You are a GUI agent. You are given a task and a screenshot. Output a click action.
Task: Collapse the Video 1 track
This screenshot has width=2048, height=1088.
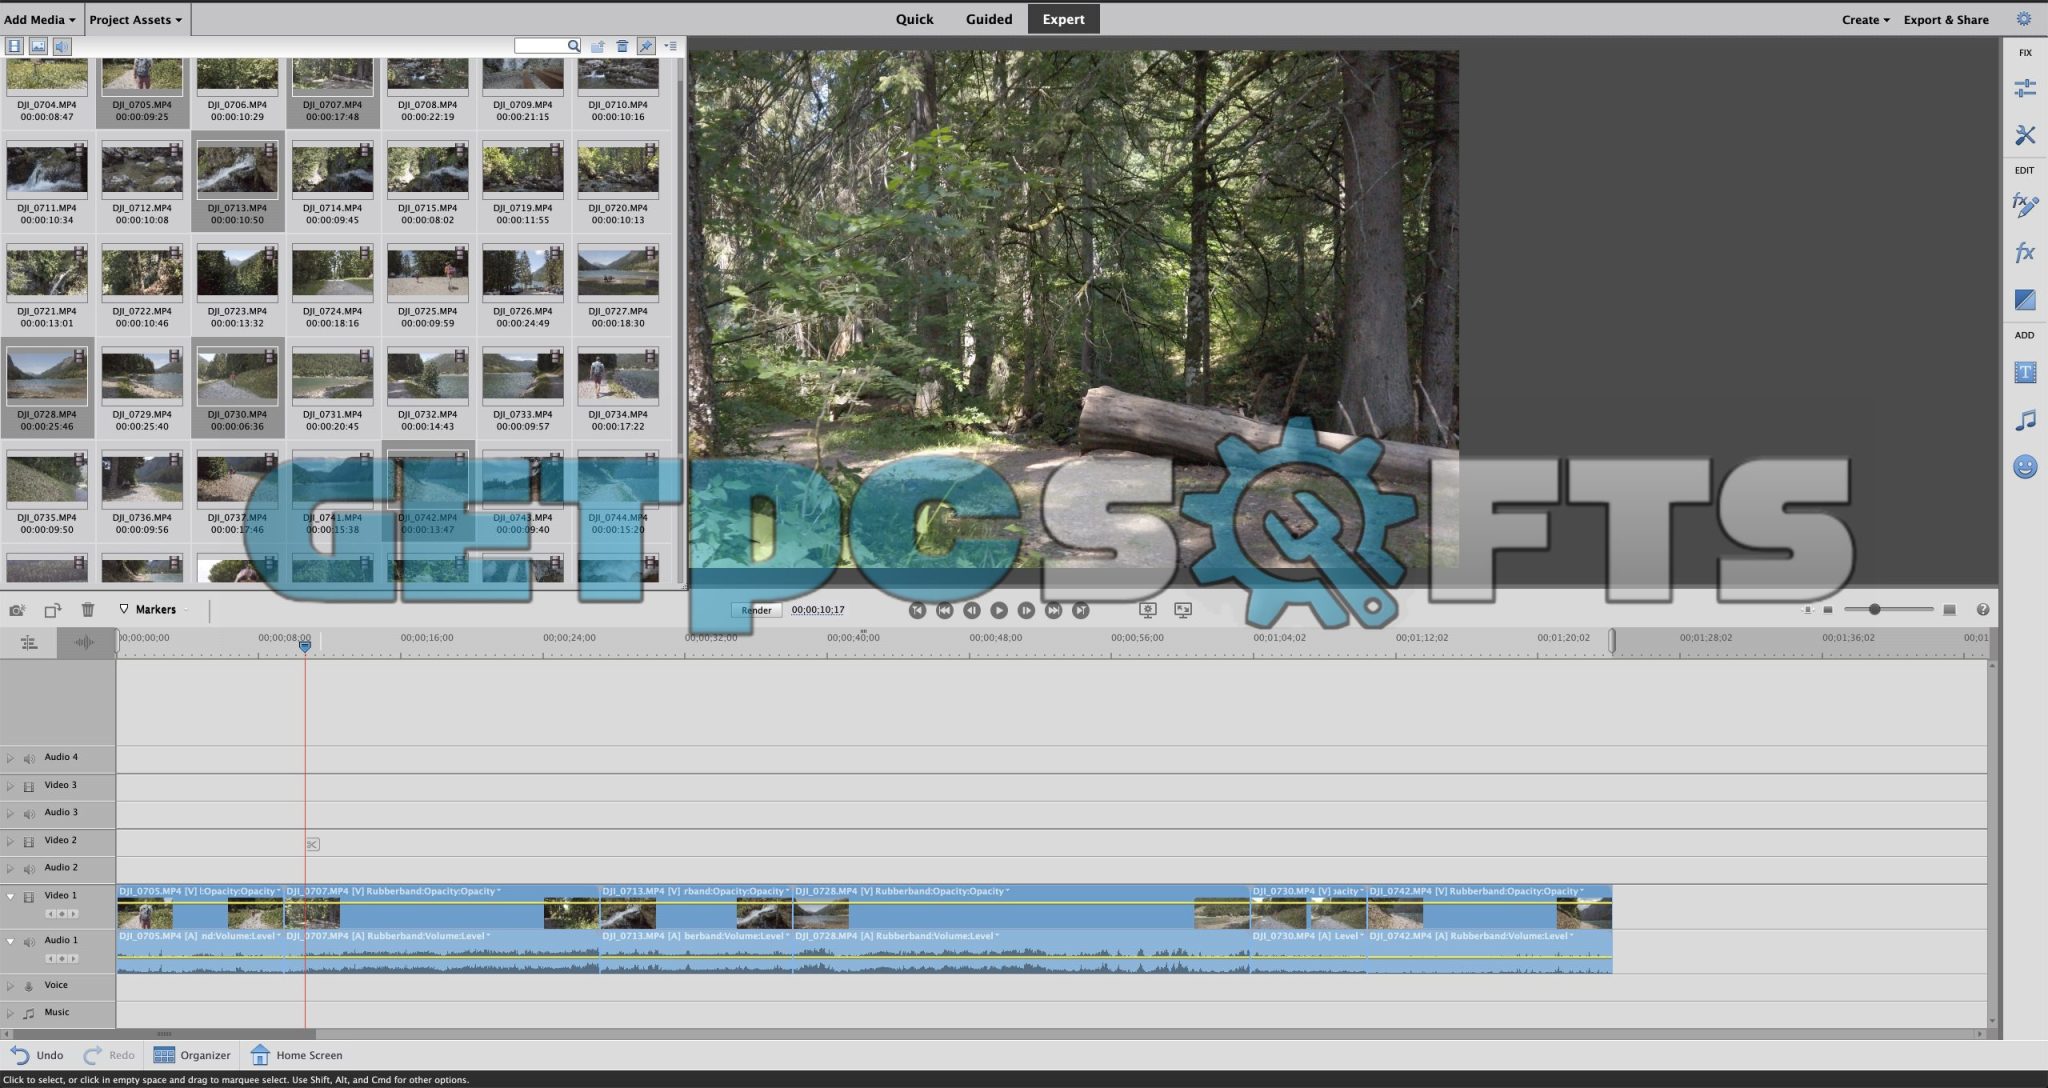coord(10,896)
